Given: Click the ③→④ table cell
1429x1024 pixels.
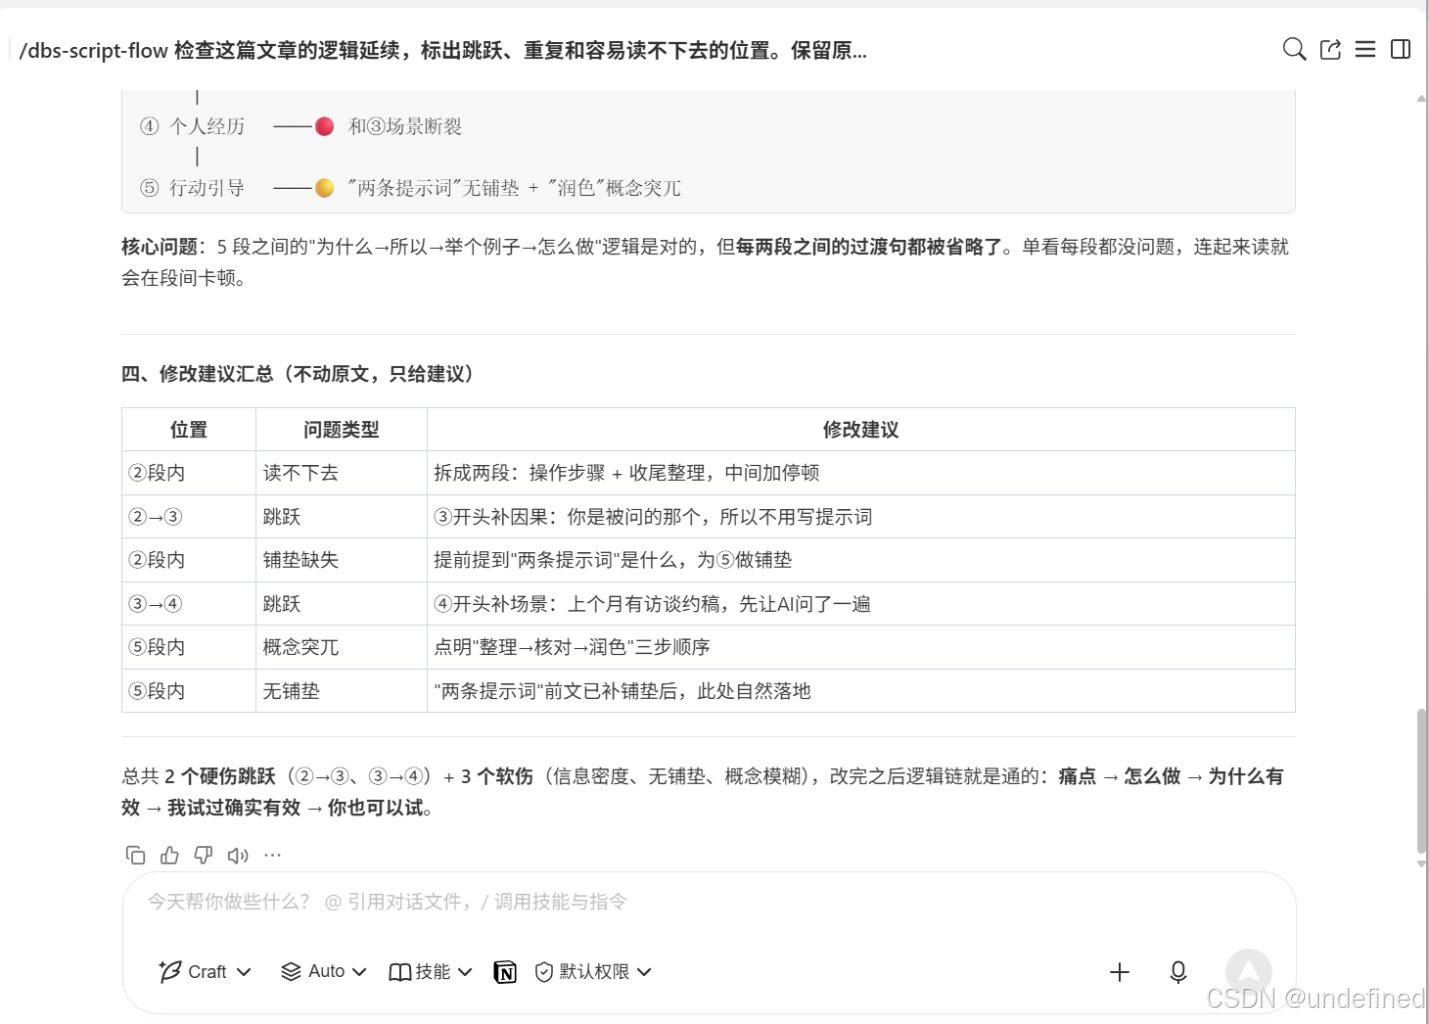Looking at the screenshot, I should point(189,604).
